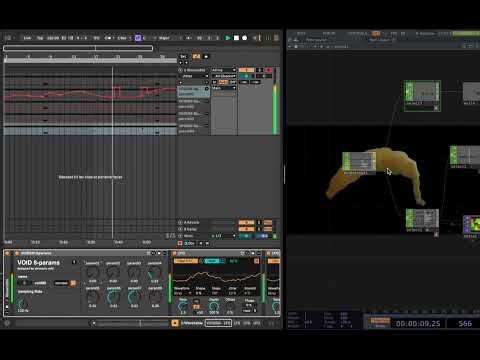Image resolution: width=480 pixels, height=360 pixels.
Task: Click the white Stop button in Live
Action: (236, 38)
